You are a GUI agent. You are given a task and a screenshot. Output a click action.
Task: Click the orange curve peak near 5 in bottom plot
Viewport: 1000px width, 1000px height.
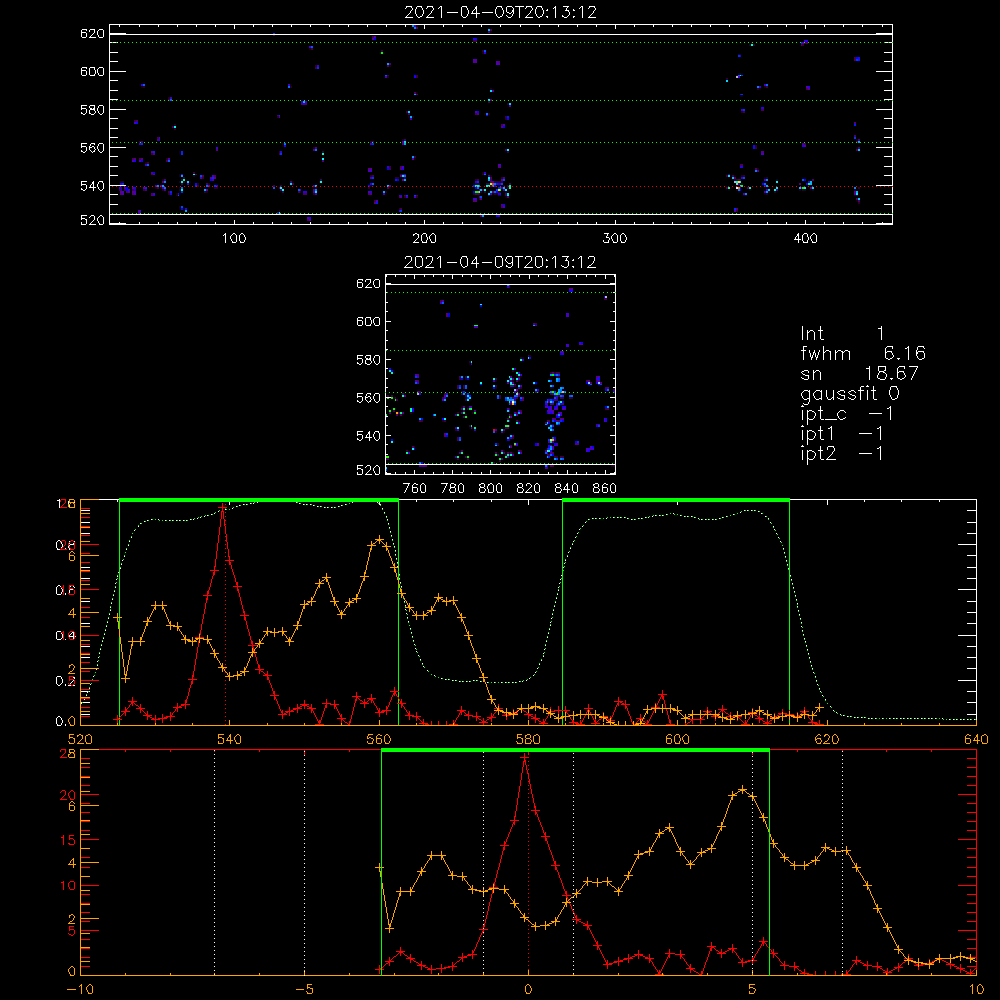click(742, 790)
